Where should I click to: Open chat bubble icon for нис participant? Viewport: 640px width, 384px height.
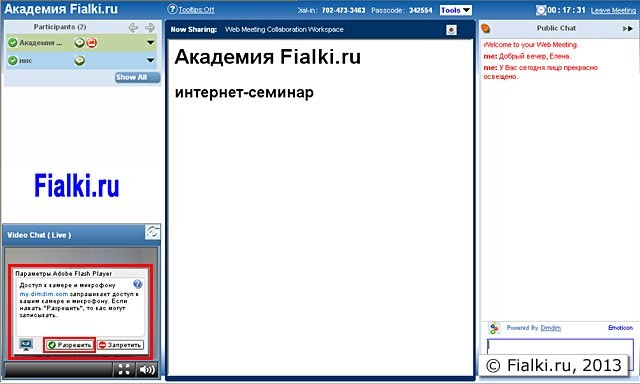[80, 60]
